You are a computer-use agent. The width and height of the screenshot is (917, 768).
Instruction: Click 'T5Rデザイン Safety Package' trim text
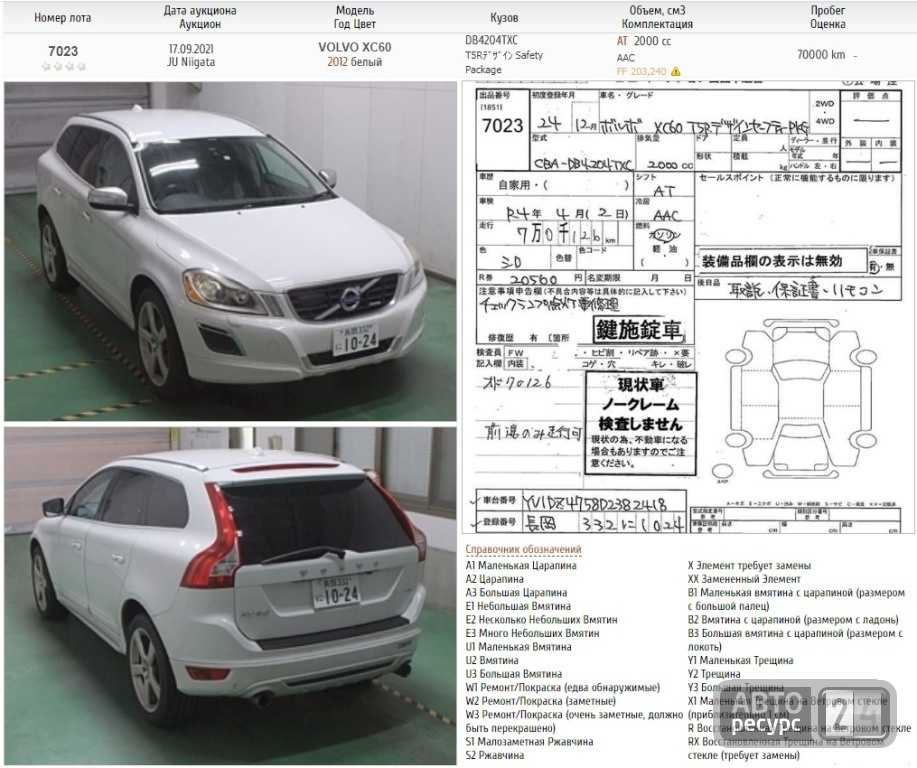[504, 62]
